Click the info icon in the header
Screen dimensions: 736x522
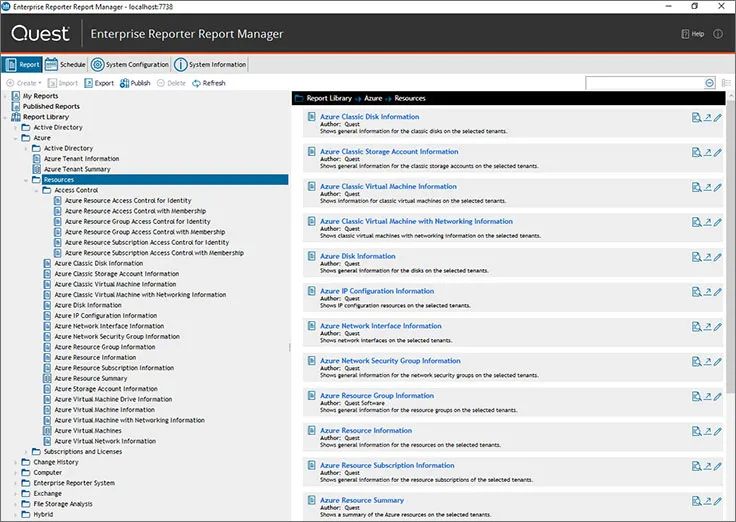point(718,34)
